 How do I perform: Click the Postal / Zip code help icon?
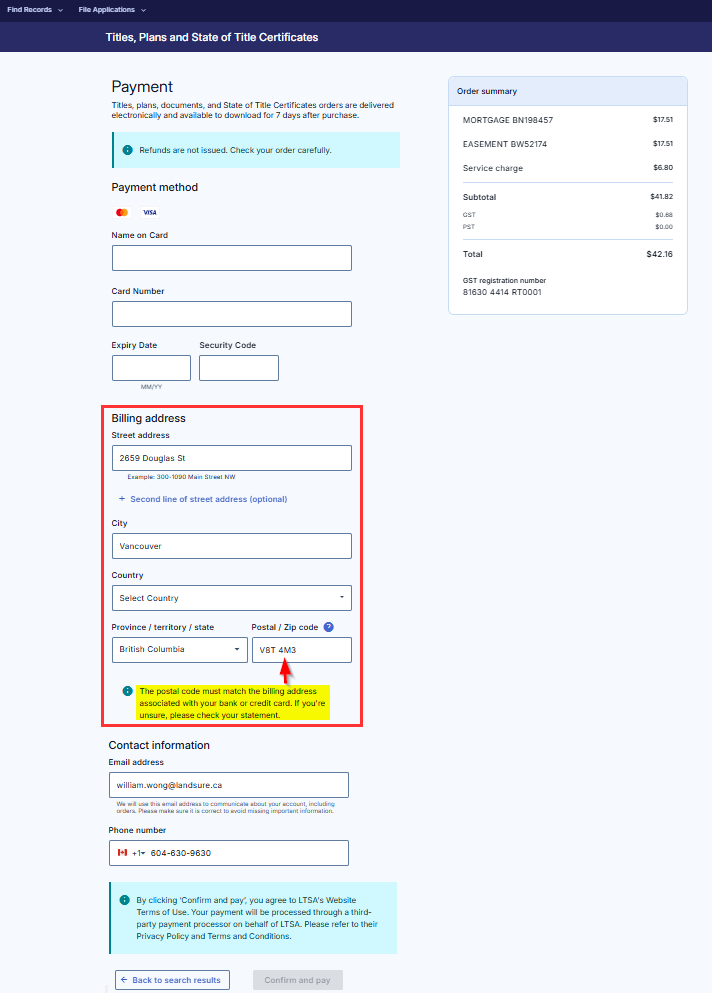328,627
